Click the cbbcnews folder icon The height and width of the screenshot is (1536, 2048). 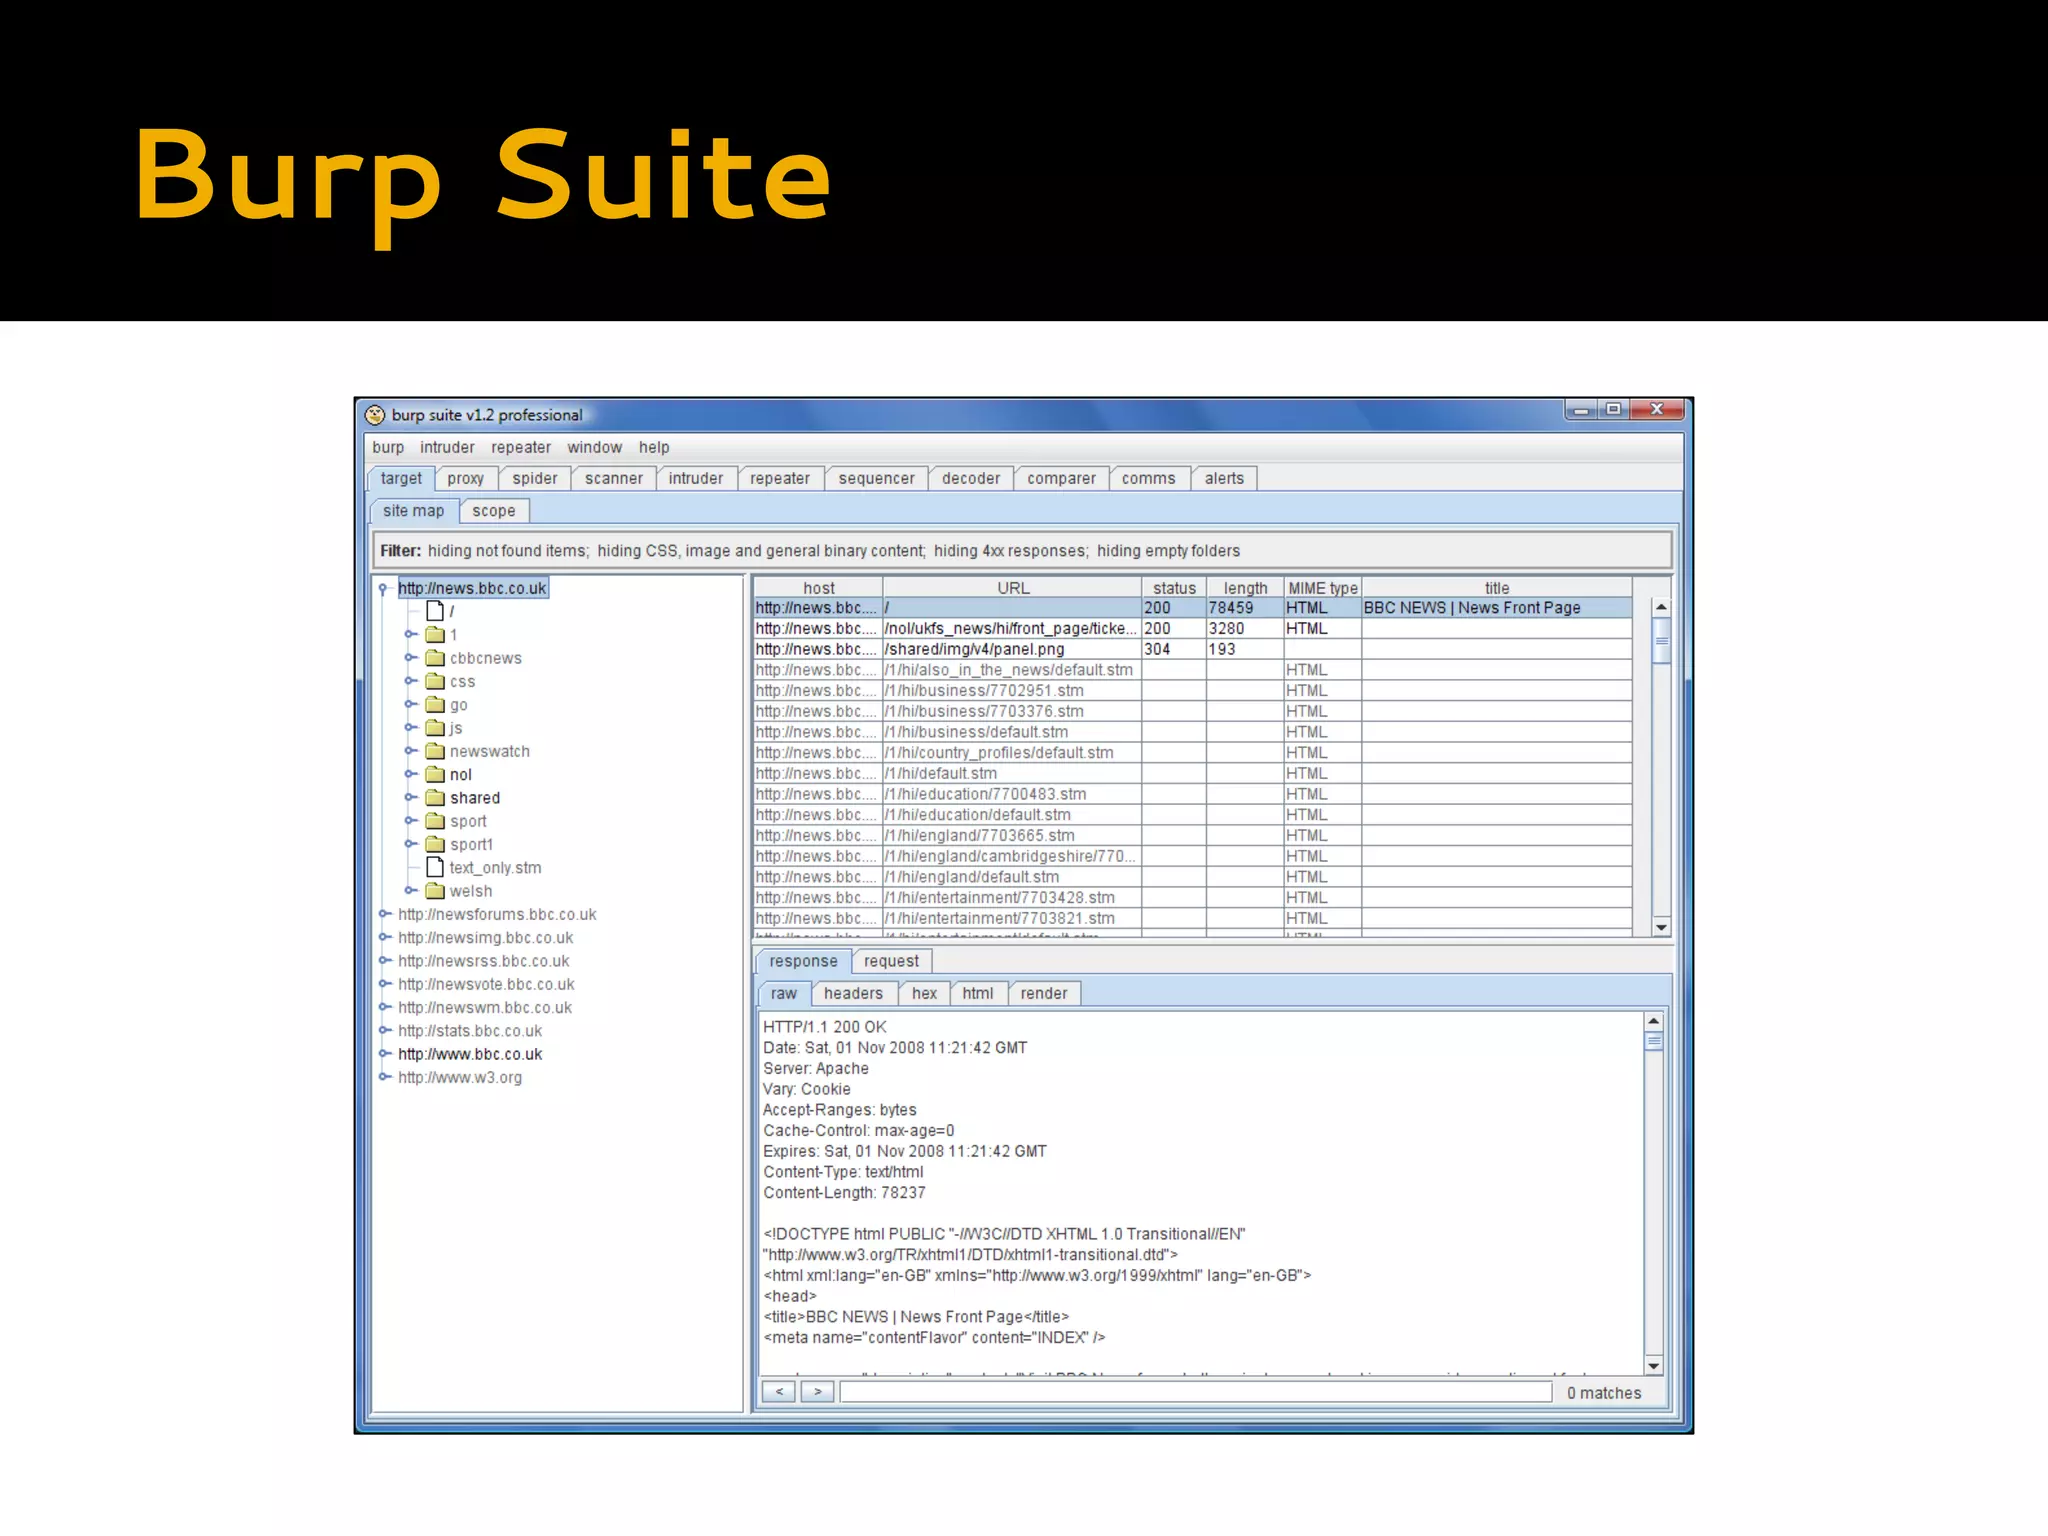(x=435, y=658)
